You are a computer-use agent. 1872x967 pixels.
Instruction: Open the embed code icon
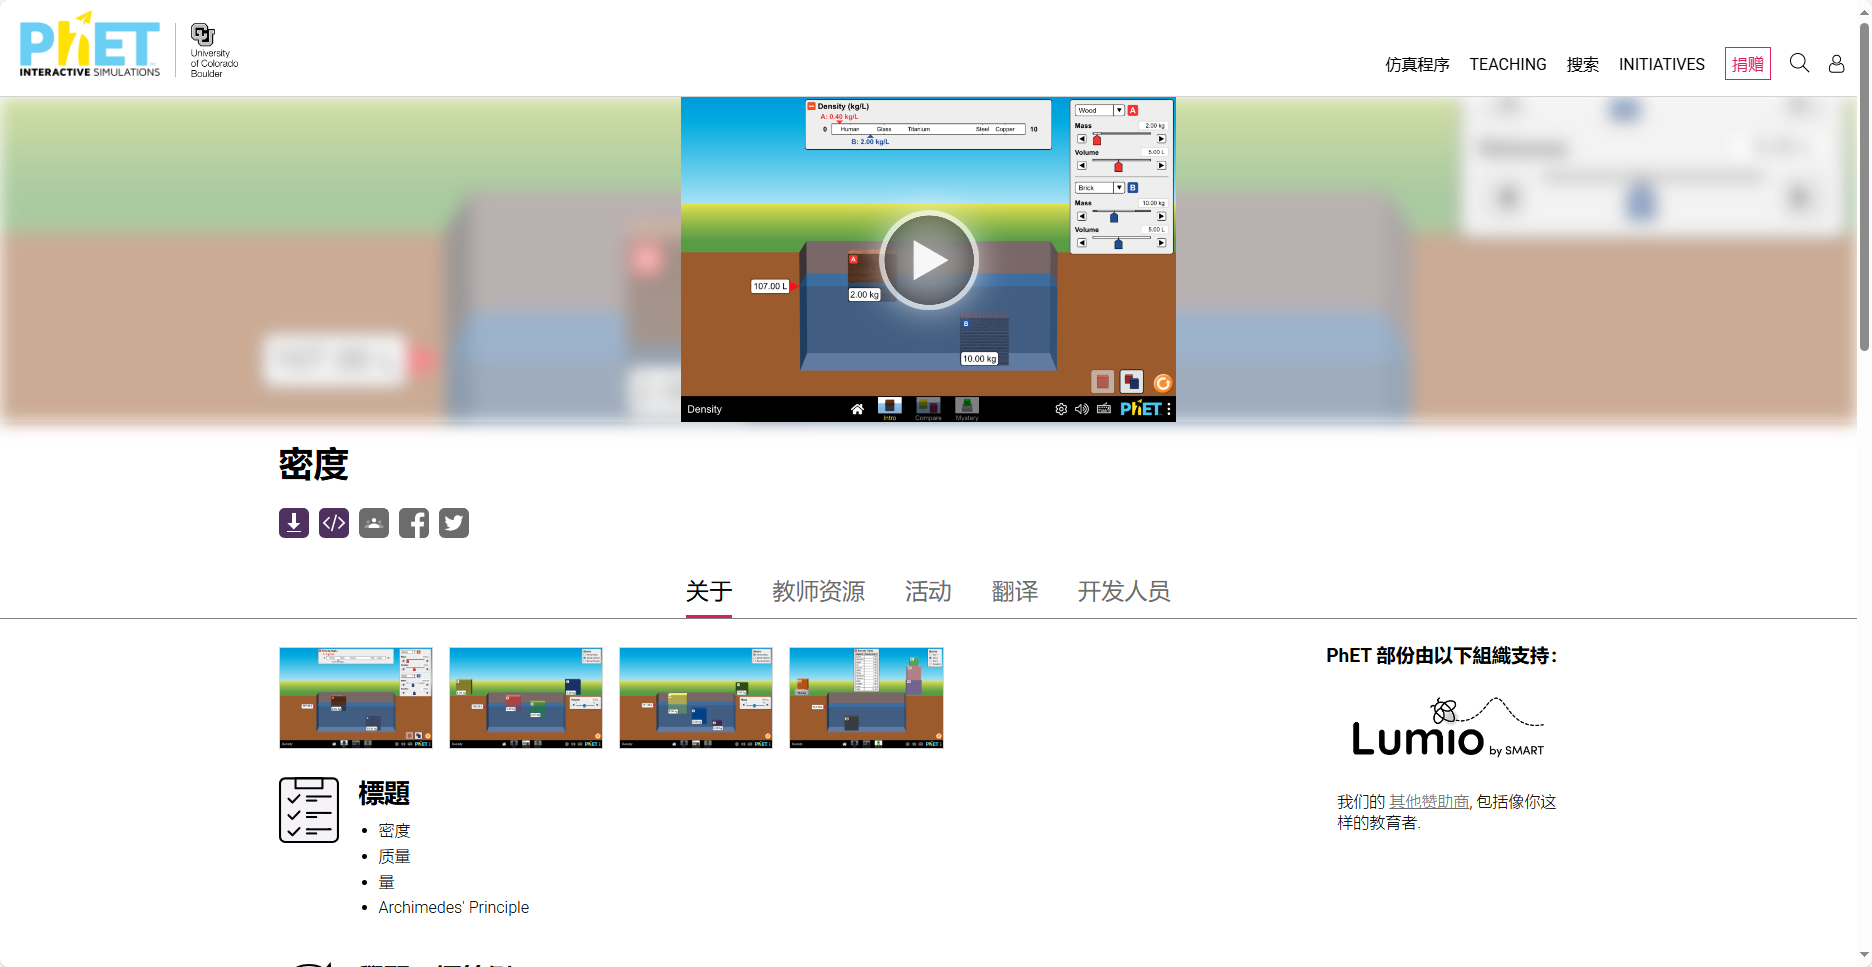click(333, 523)
